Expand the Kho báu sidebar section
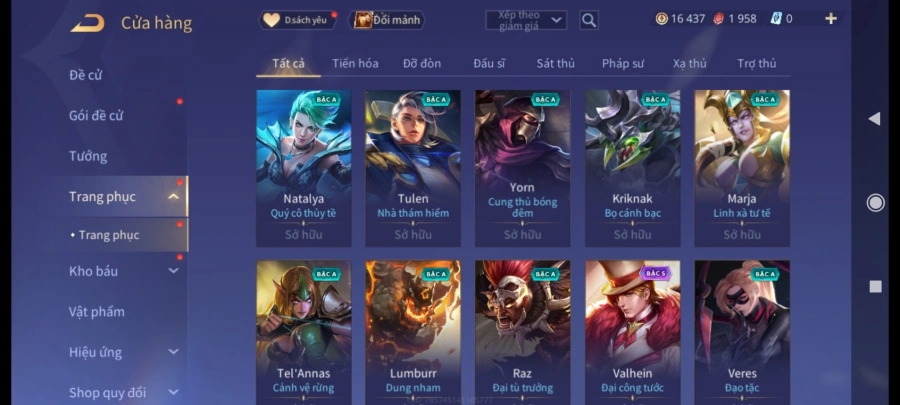Screen dimensions: 900x405 [x=173, y=271]
